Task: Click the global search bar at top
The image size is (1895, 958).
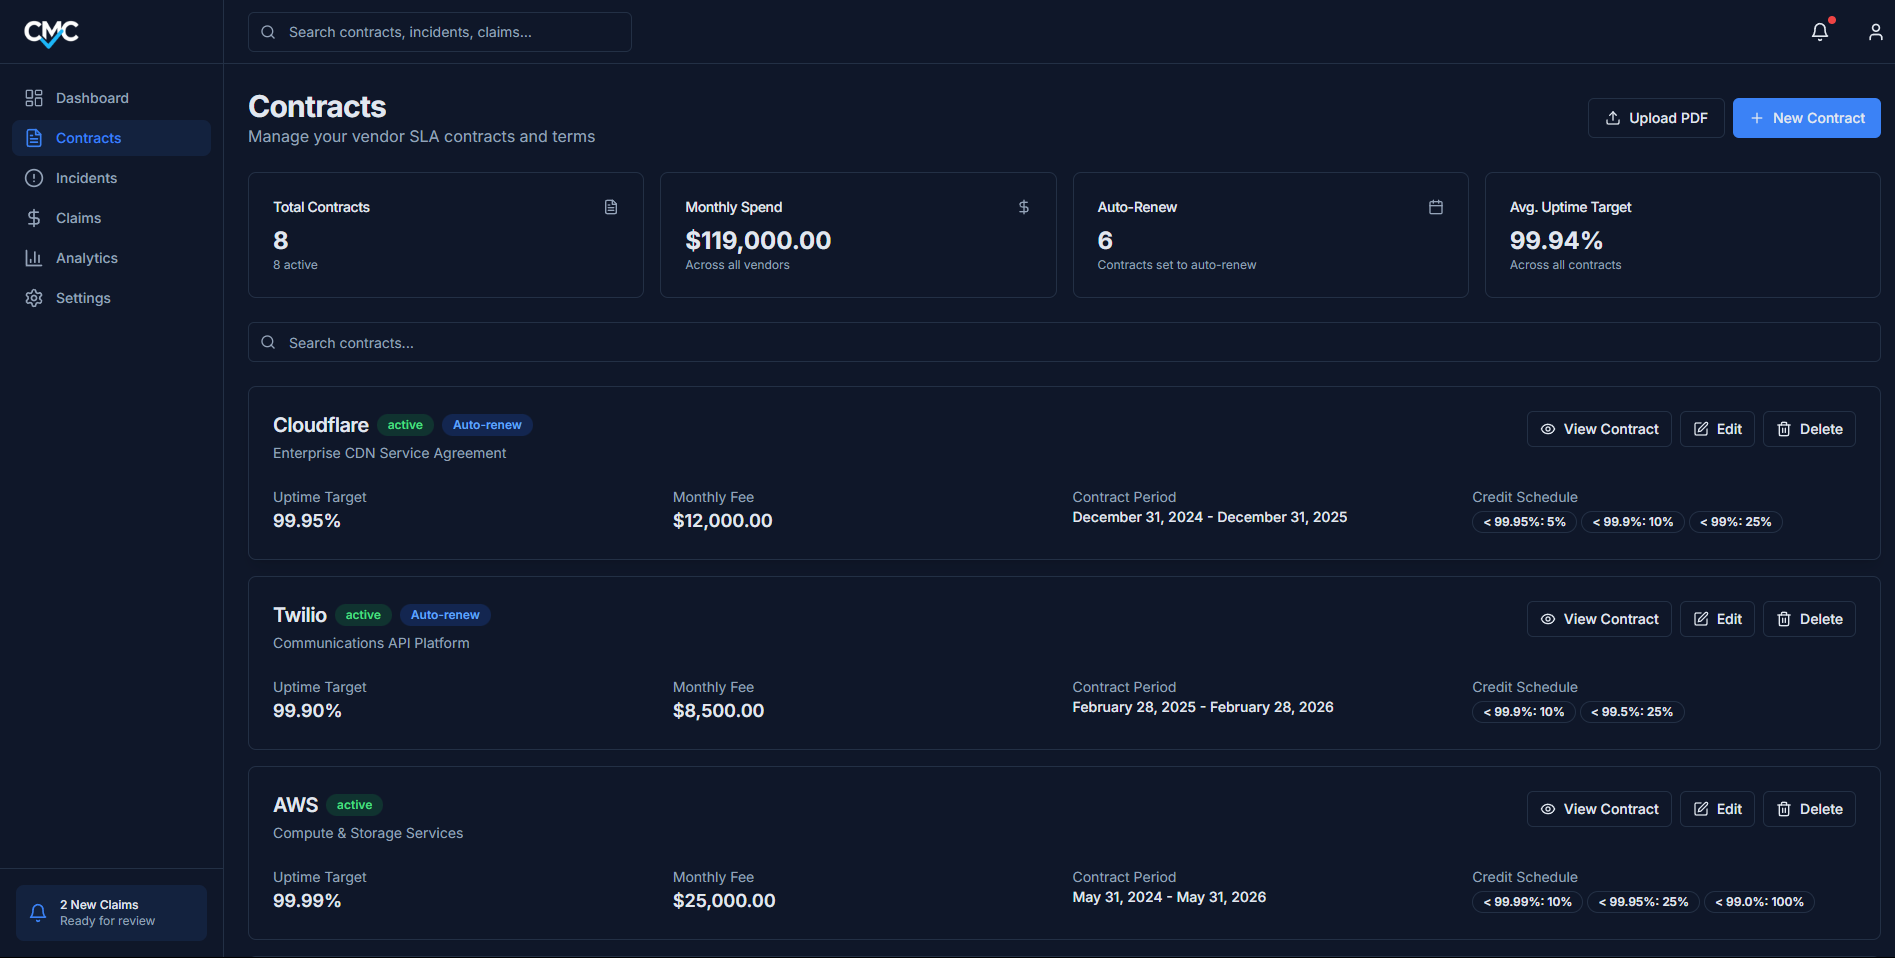Action: [440, 32]
